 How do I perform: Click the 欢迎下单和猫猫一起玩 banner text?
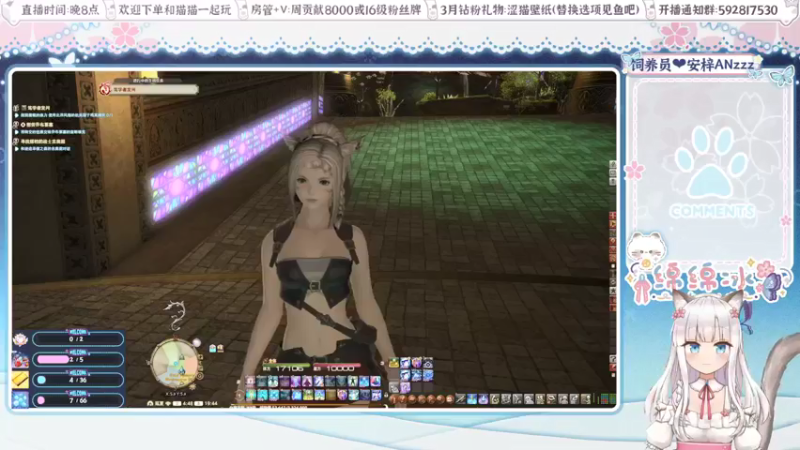pyautogui.click(x=175, y=10)
